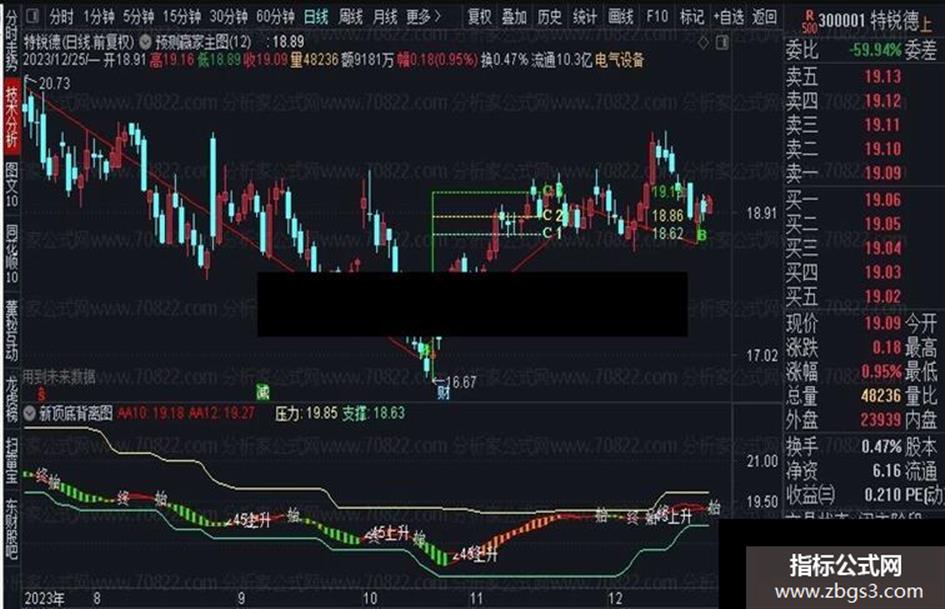Click the red $ marker at chart bottom left
Image resolution: width=945 pixels, height=609 pixels.
[41, 395]
